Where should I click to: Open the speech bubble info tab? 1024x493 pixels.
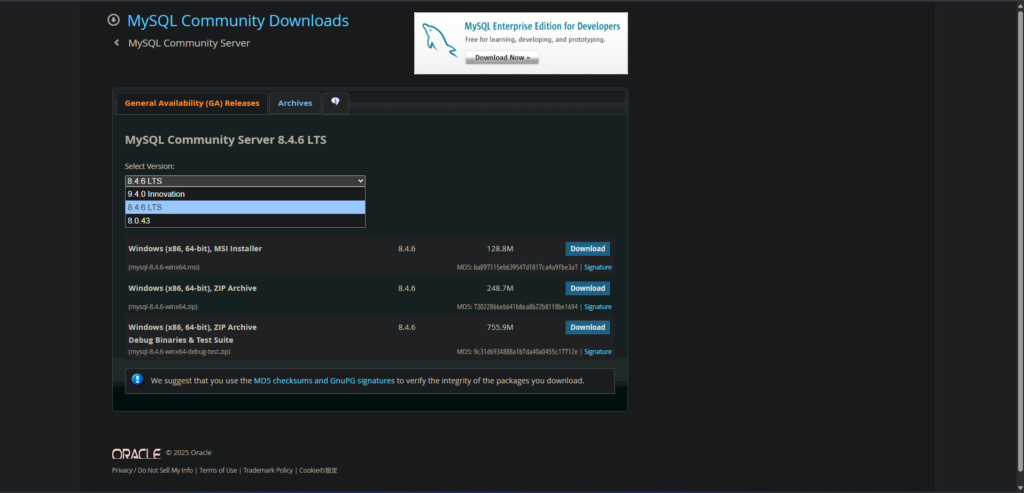click(336, 103)
